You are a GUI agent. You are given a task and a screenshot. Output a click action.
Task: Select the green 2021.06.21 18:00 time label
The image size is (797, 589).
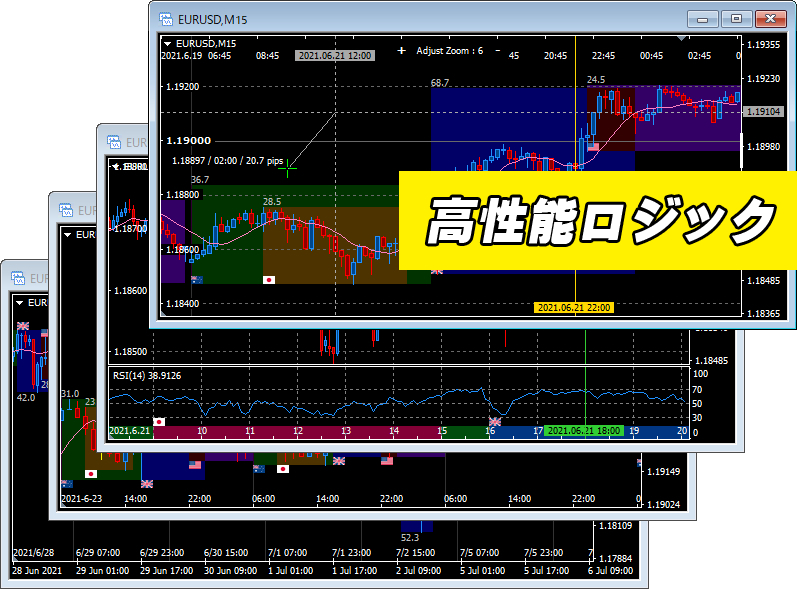pyautogui.click(x=584, y=431)
